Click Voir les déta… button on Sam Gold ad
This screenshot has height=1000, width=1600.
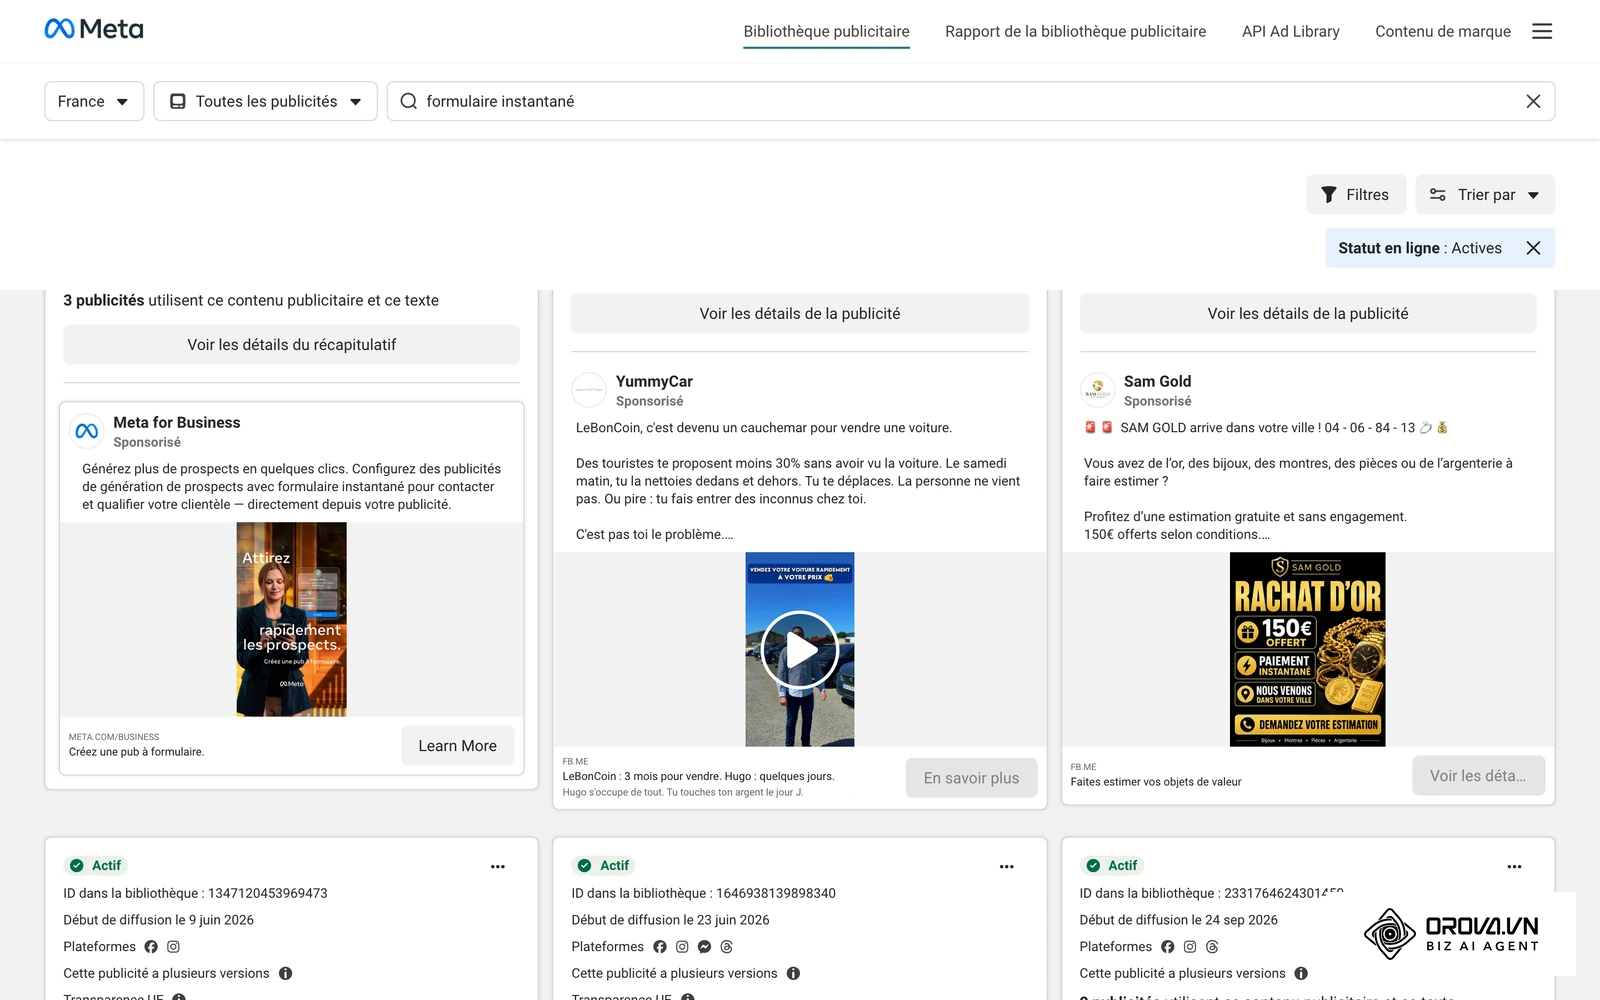coord(1478,776)
